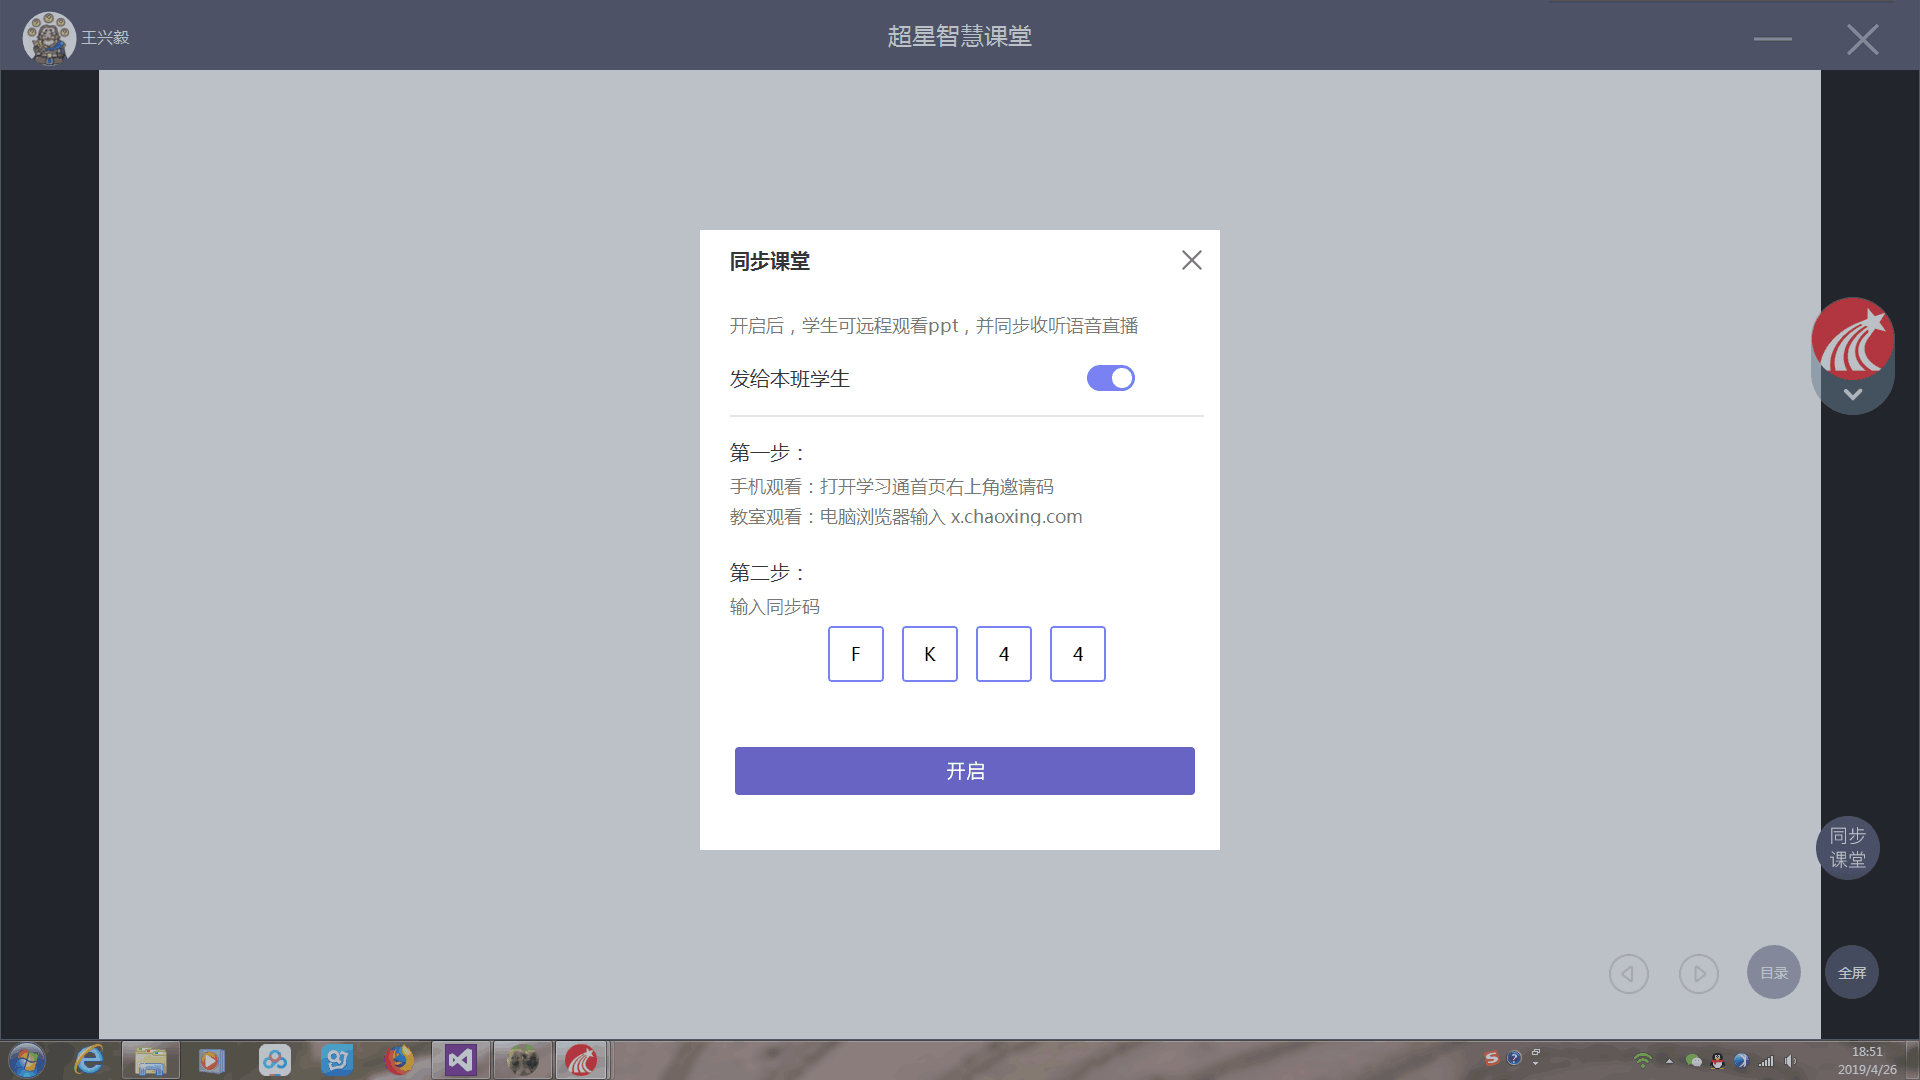Open Internet Explorer from the taskbar
The image size is (1920, 1080).
[x=89, y=1060]
